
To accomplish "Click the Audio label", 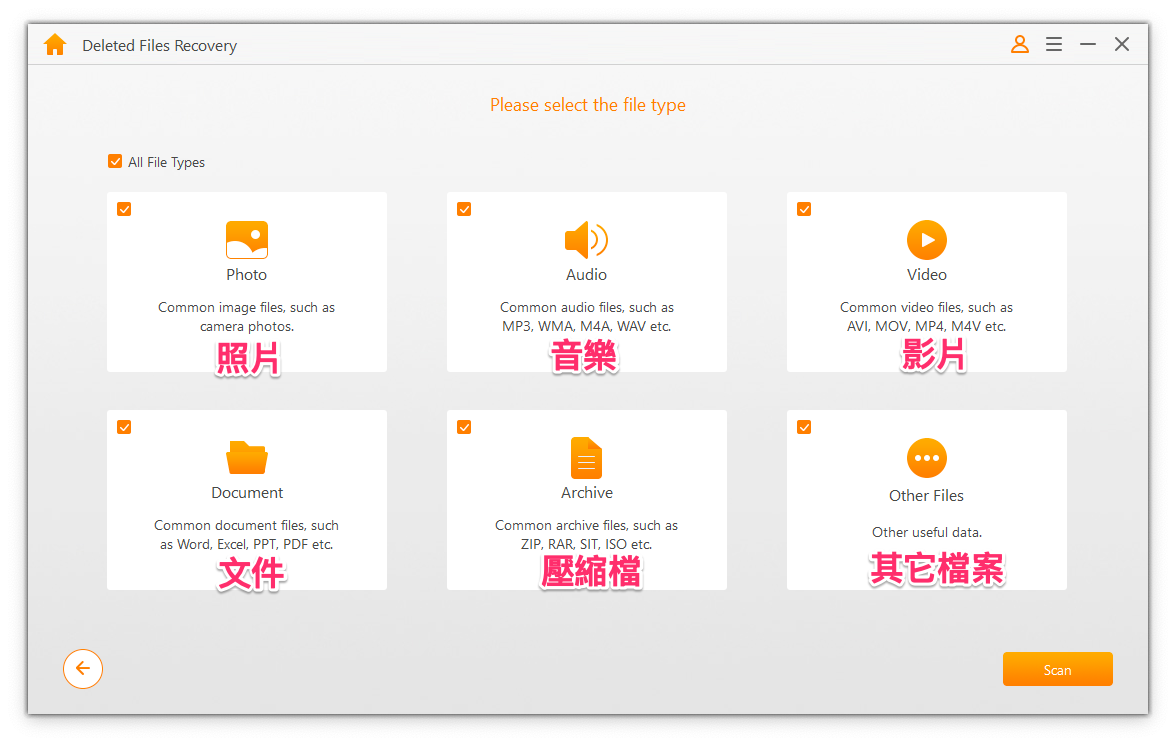I will pos(586,274).
